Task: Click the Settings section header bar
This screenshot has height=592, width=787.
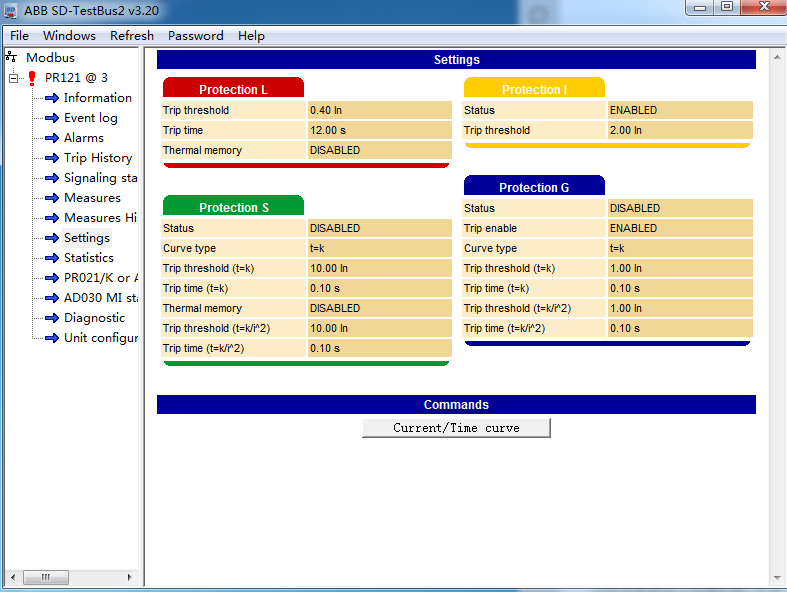Action: pyautogui.click(x=456, y=60)
